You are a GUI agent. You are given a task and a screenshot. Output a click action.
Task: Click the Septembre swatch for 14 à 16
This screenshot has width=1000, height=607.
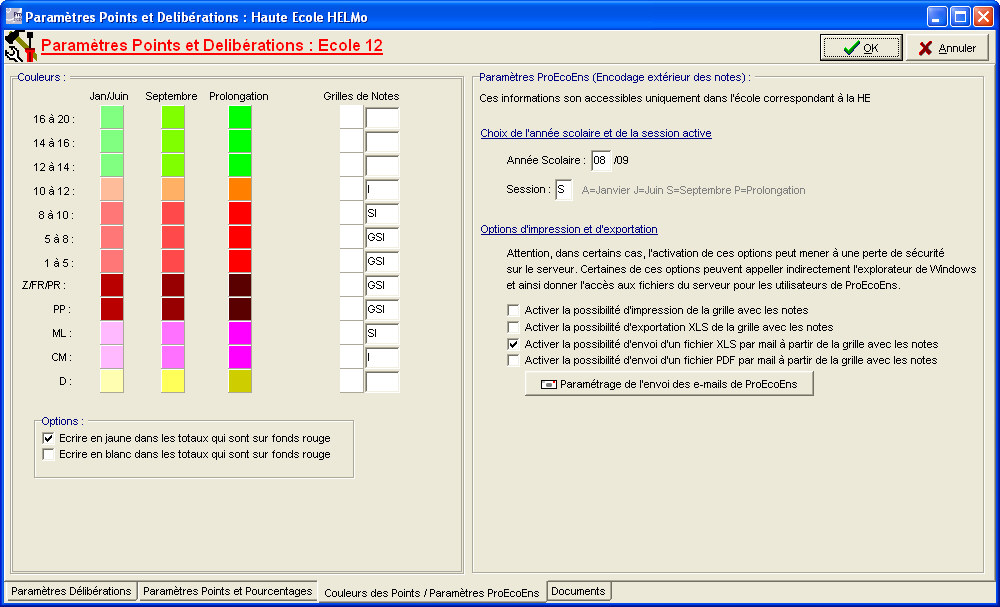point(173,142)
